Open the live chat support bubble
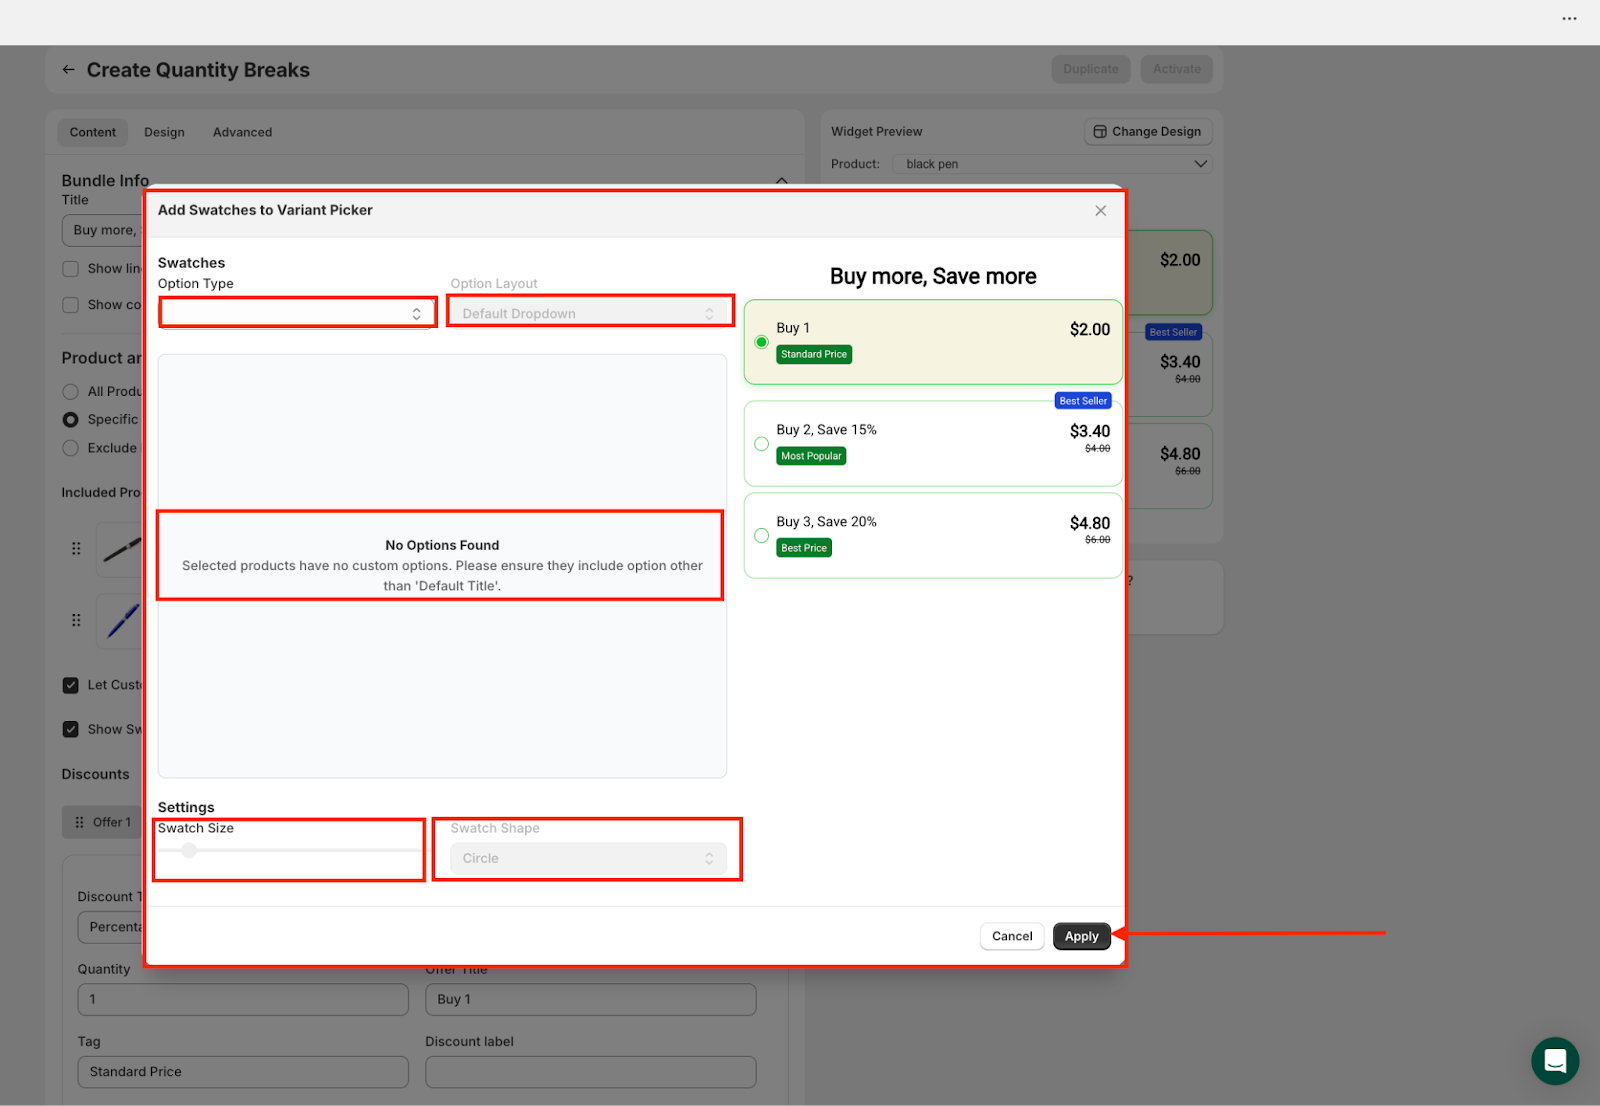Image resolution: width=1600 pixels, height=1106 pixels. pos(1554,1060)
